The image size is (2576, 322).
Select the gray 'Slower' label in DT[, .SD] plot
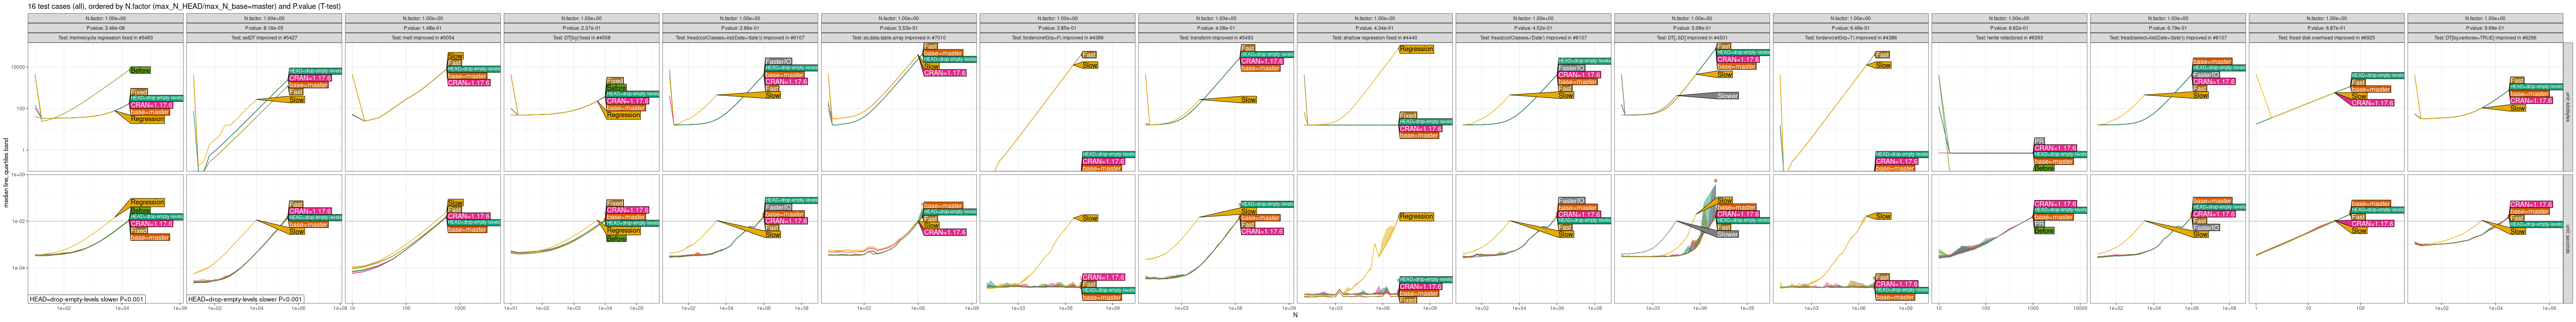click(x=1726, y=96)
